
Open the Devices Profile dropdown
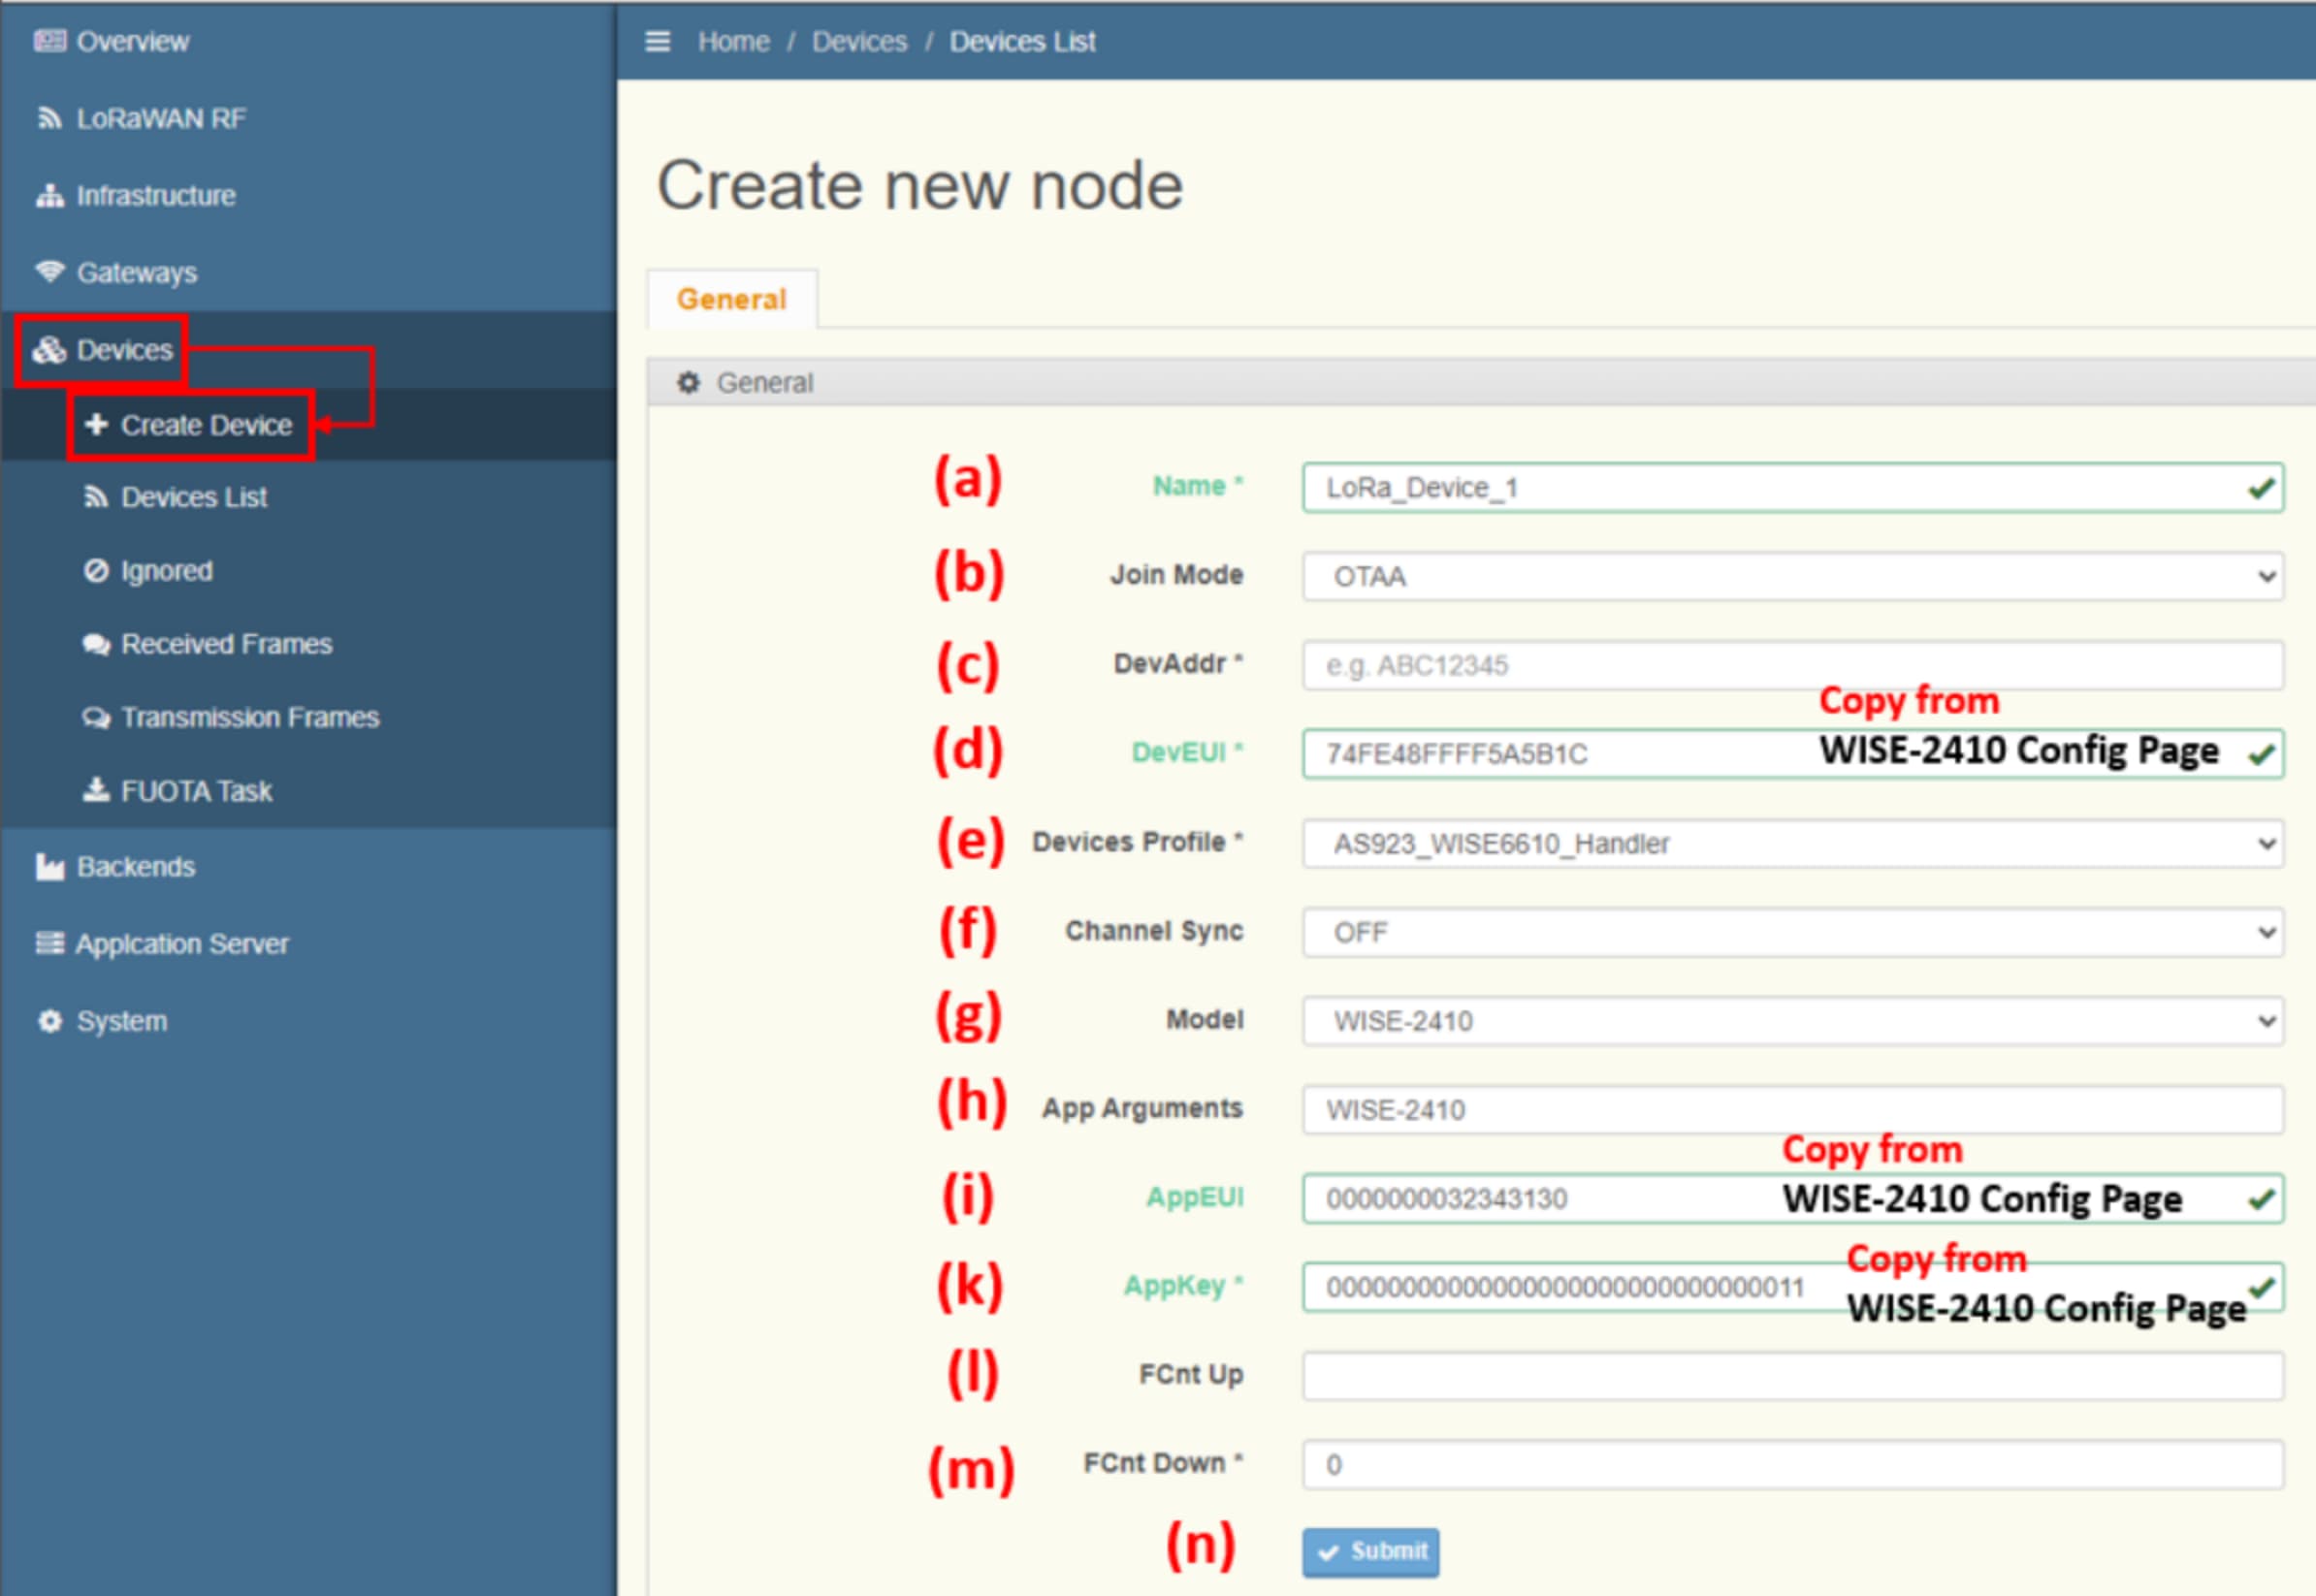pyautogui.click(x=1792, y=843)
